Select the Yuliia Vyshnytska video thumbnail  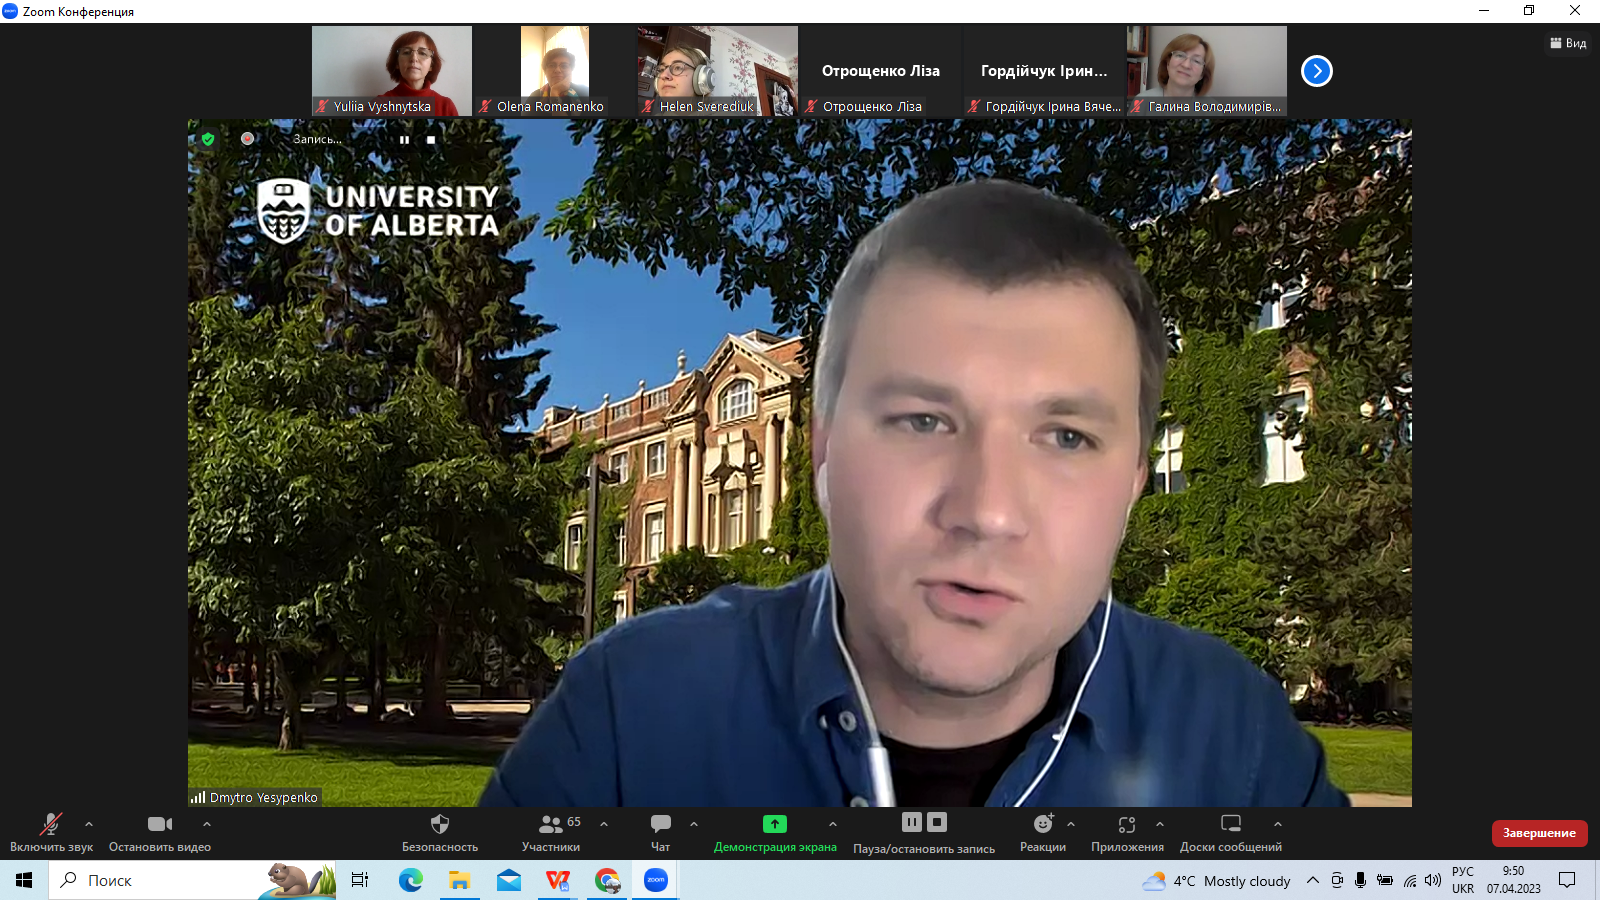[x=391, y=70]
